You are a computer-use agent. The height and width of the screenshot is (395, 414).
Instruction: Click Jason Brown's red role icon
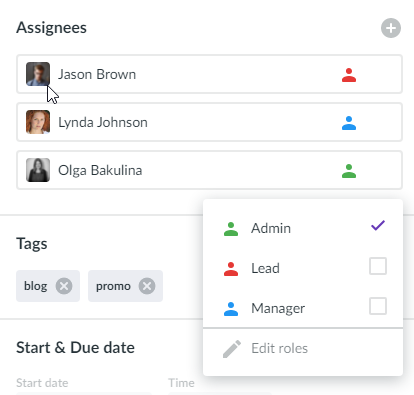point(349,75)
